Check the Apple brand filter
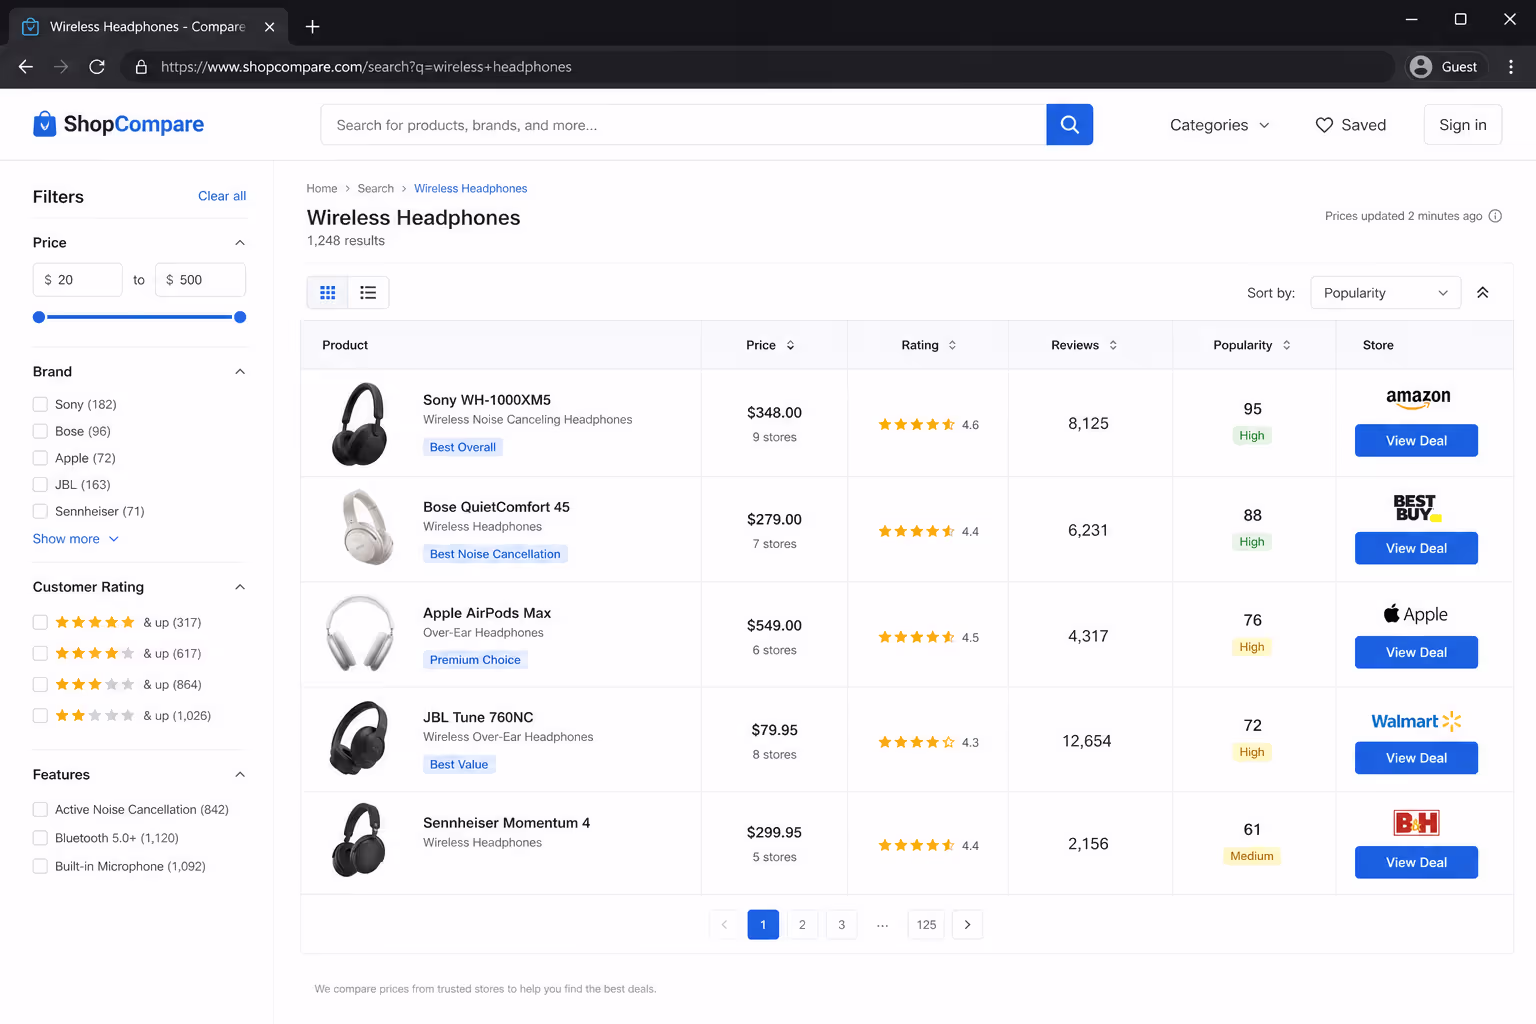 [x=40, y=458]
